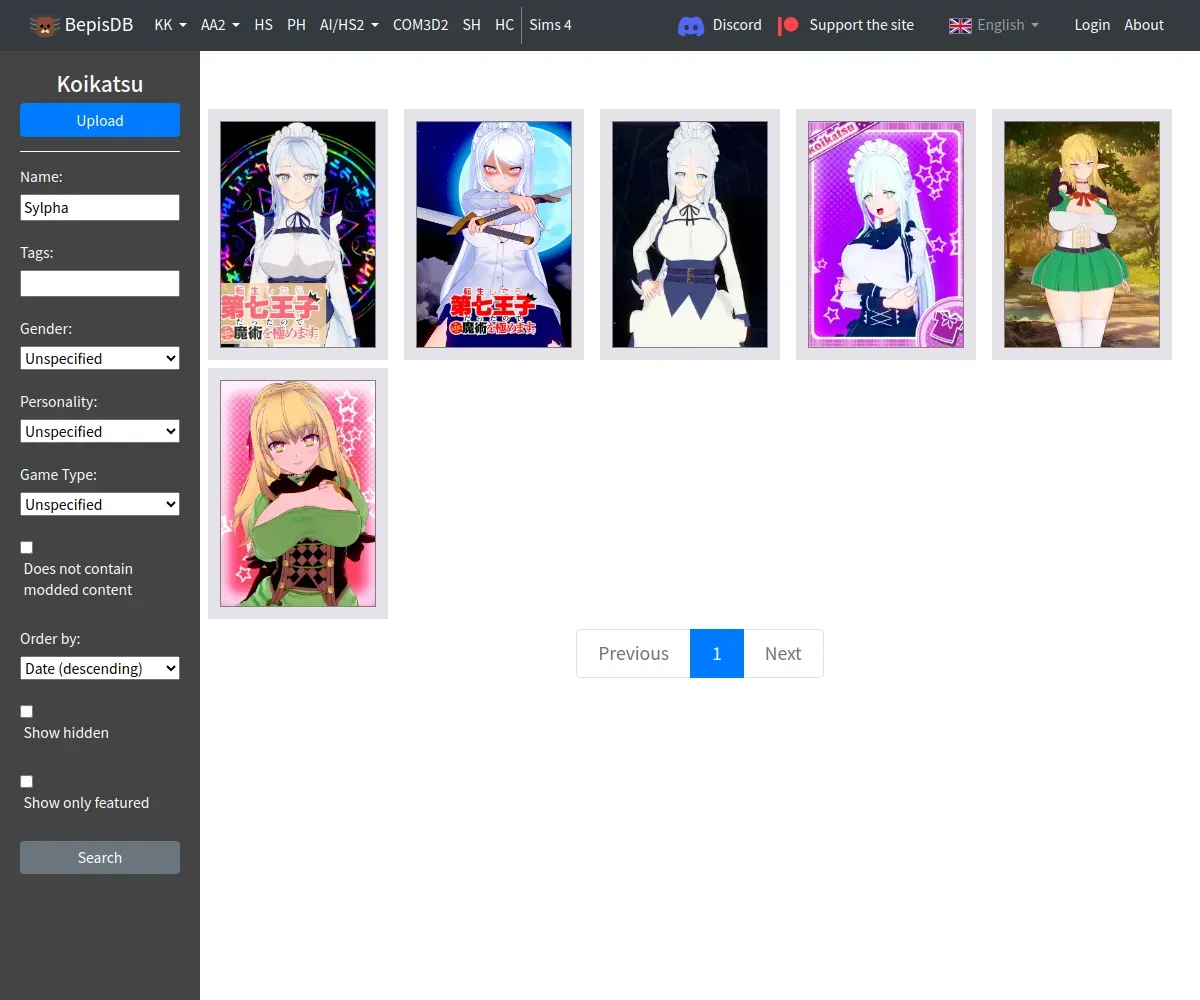Open the HC section
The width and height of the screenshot is (1200, 1000).
click(504, 25)
